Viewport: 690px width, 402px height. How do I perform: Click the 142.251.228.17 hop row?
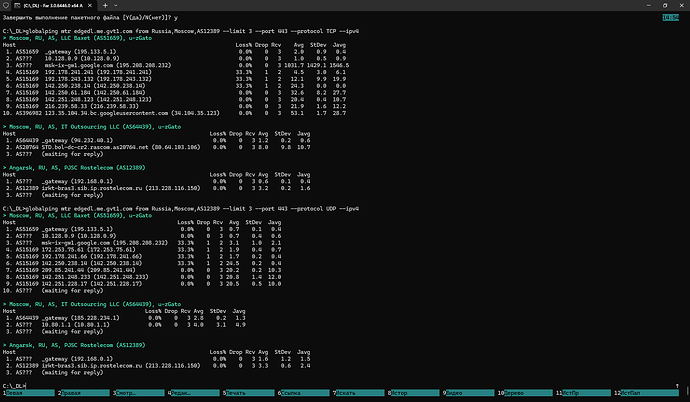pos(142,284)
